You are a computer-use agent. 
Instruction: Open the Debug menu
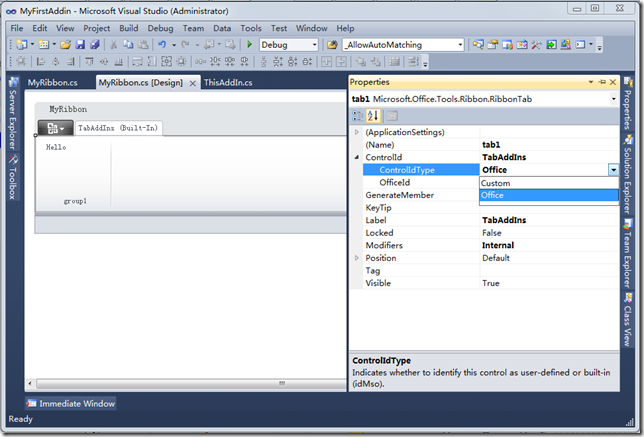160,28
